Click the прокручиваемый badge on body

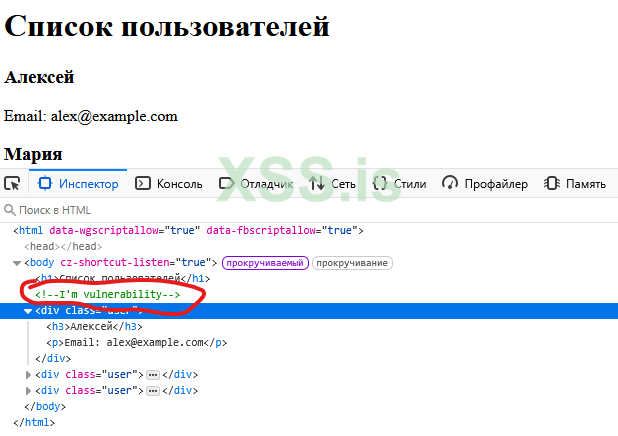pyautogui.click(x=265, y=263)
